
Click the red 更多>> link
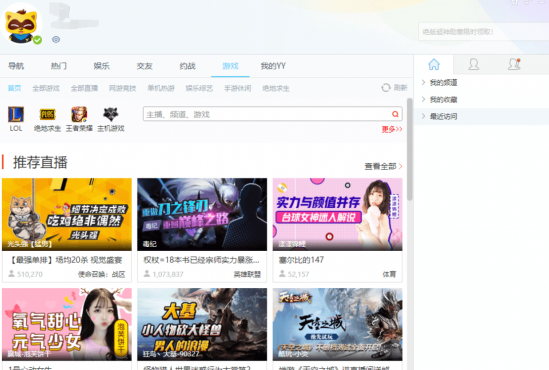click(392, 130)
